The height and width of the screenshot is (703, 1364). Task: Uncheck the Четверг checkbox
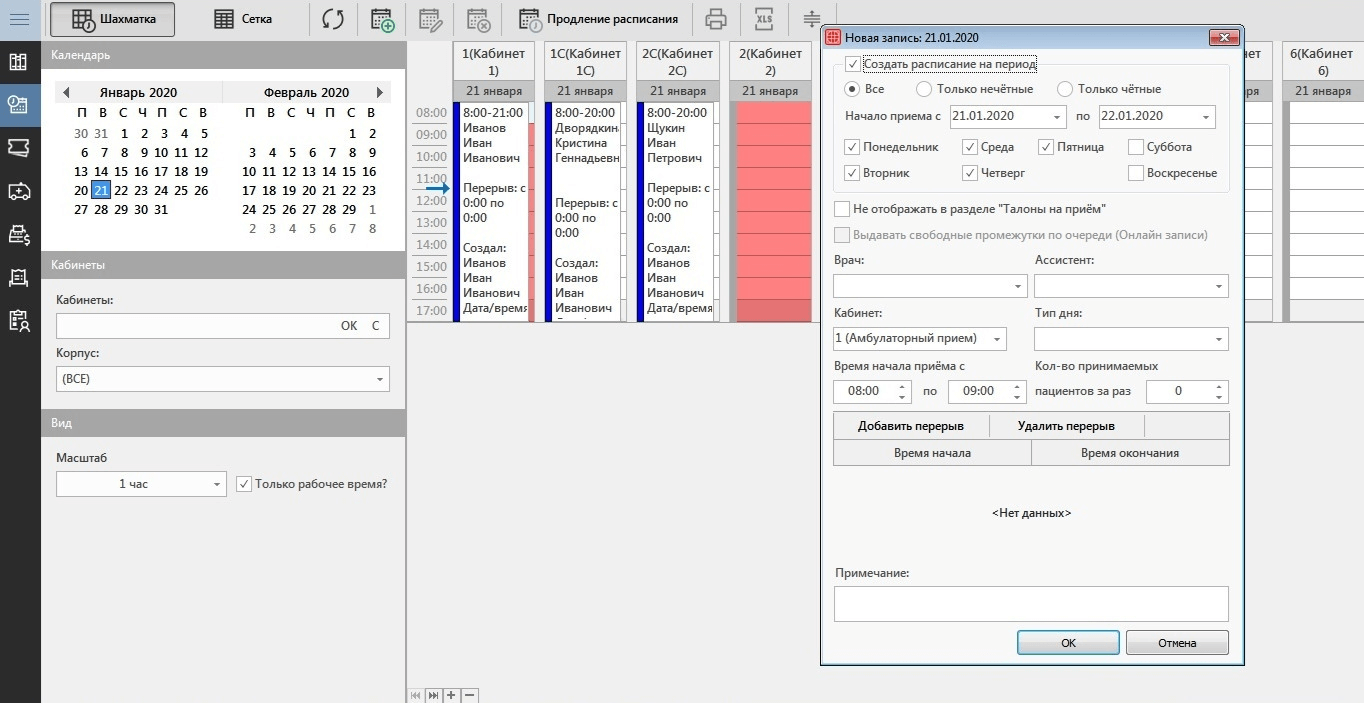tap(970, 173)
